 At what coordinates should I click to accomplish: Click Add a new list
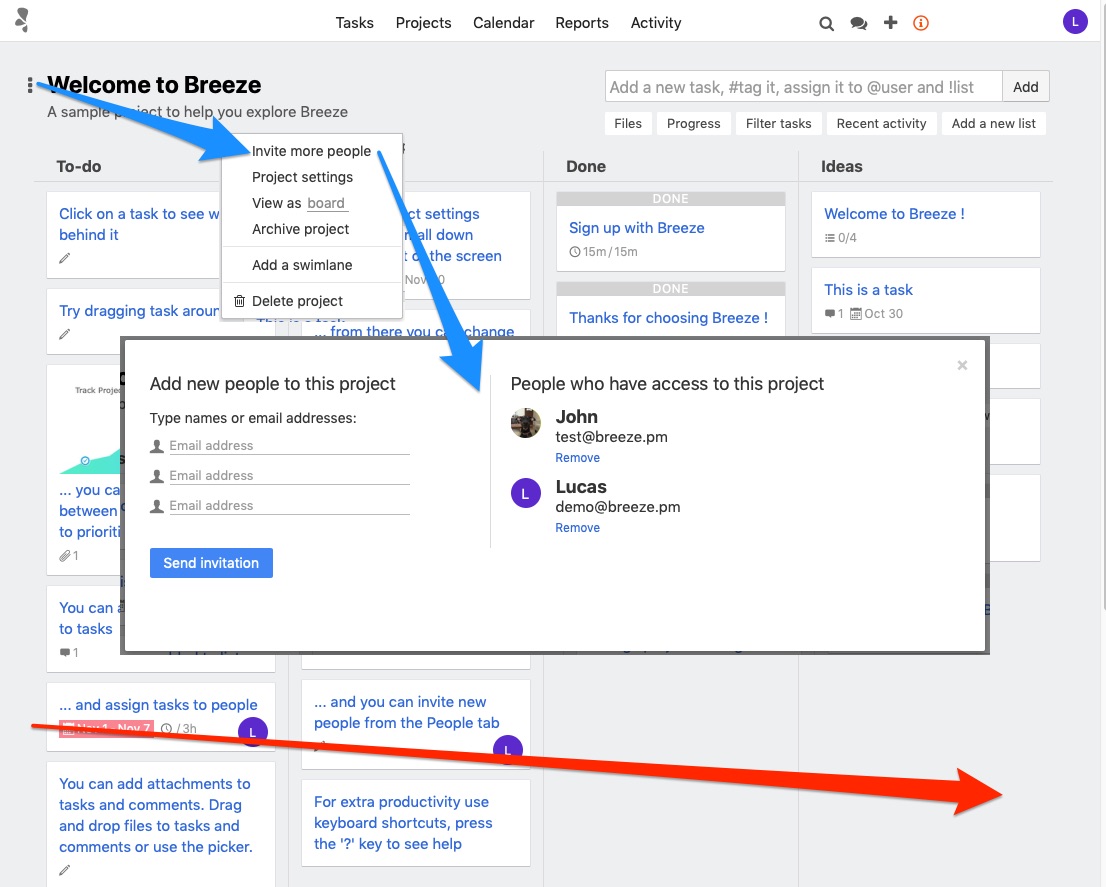point(994,123)
